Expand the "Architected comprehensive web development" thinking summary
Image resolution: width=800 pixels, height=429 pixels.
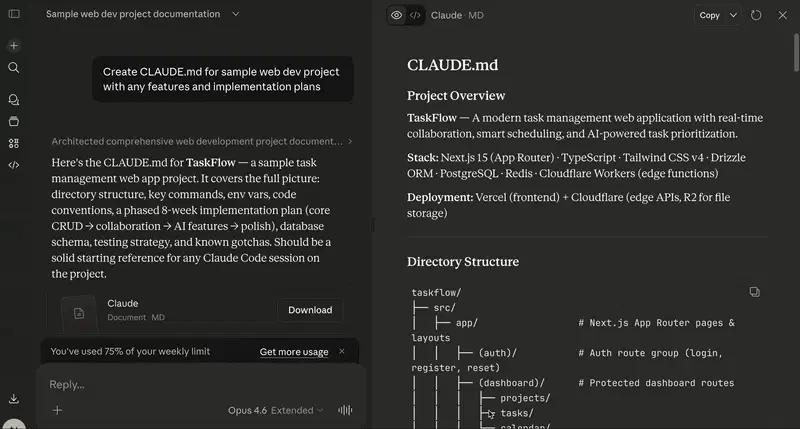click(201, 141)
